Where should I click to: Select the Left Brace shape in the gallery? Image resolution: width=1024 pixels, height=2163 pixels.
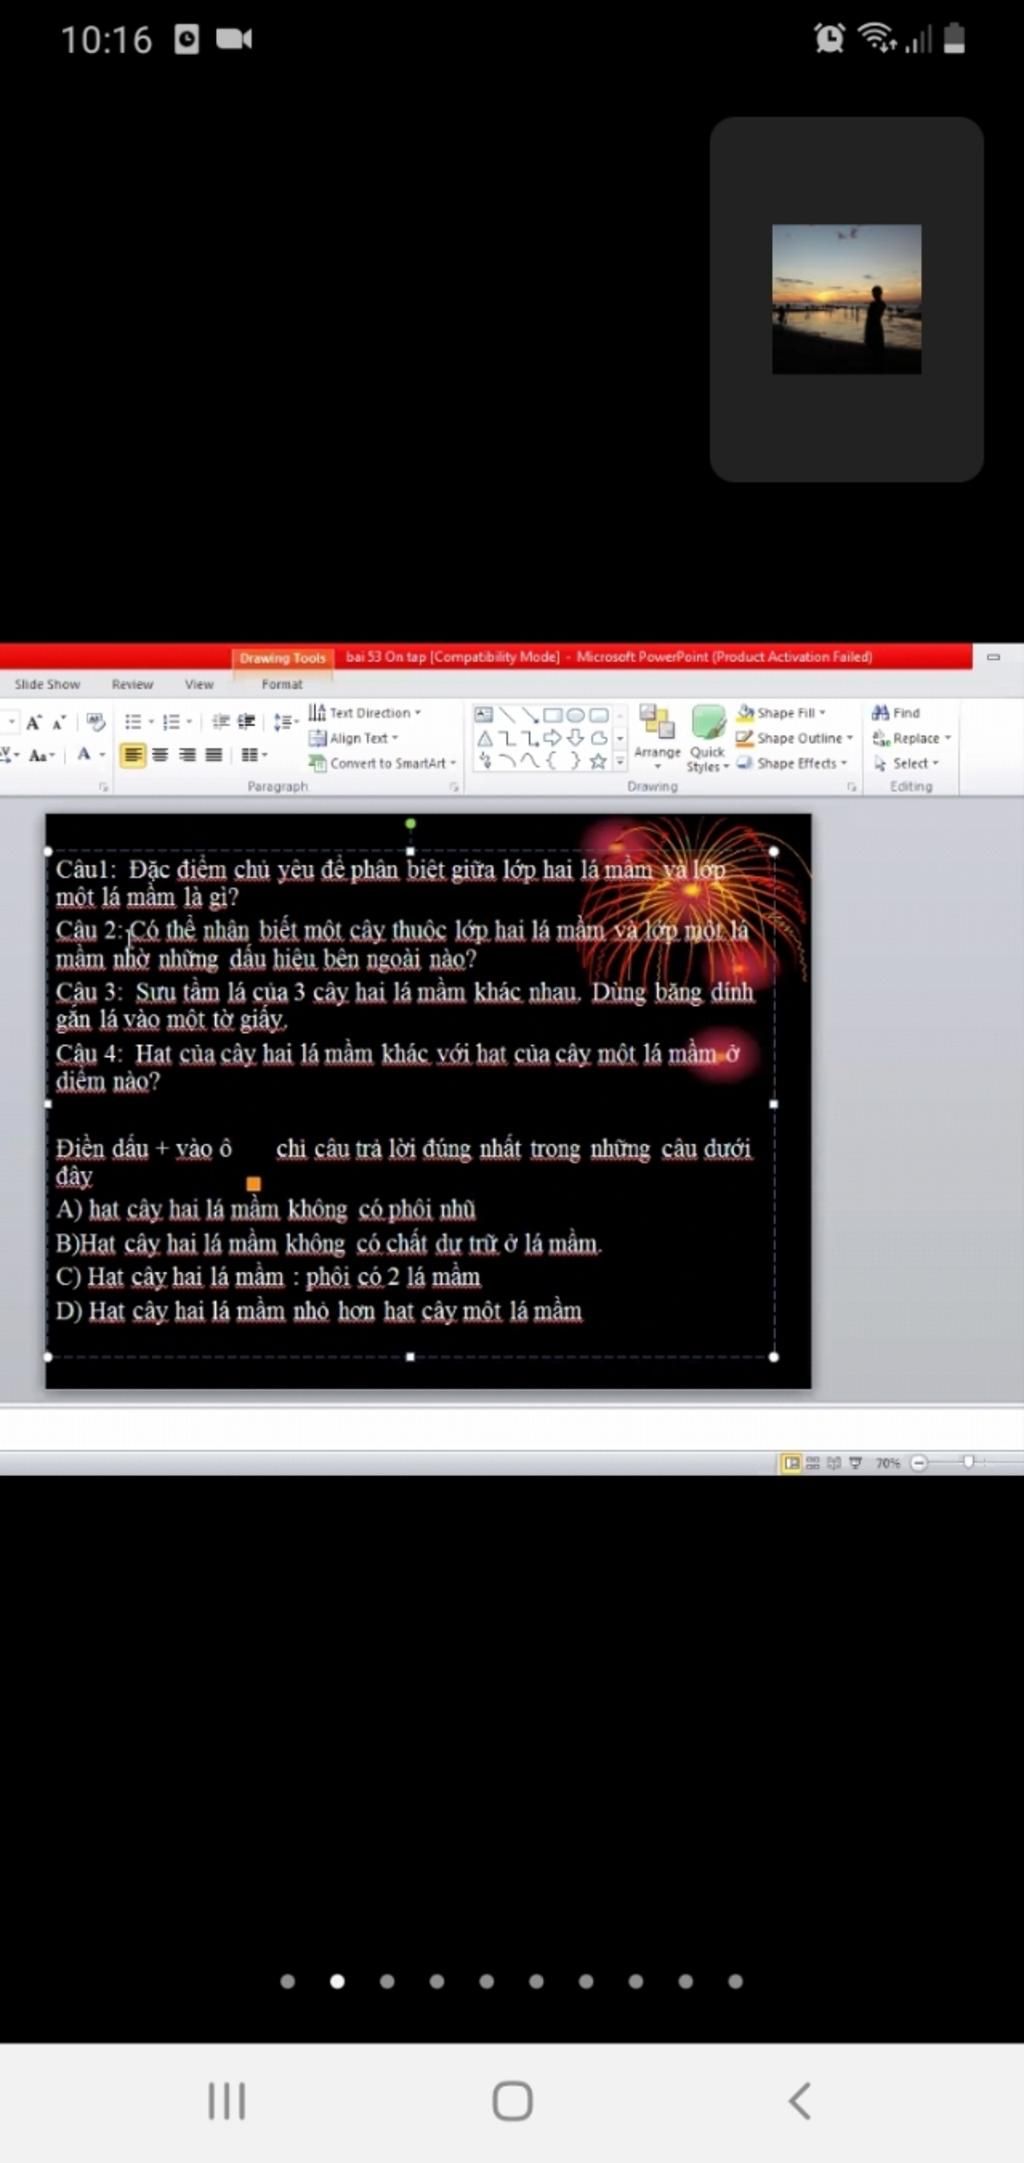click(553, 761)
